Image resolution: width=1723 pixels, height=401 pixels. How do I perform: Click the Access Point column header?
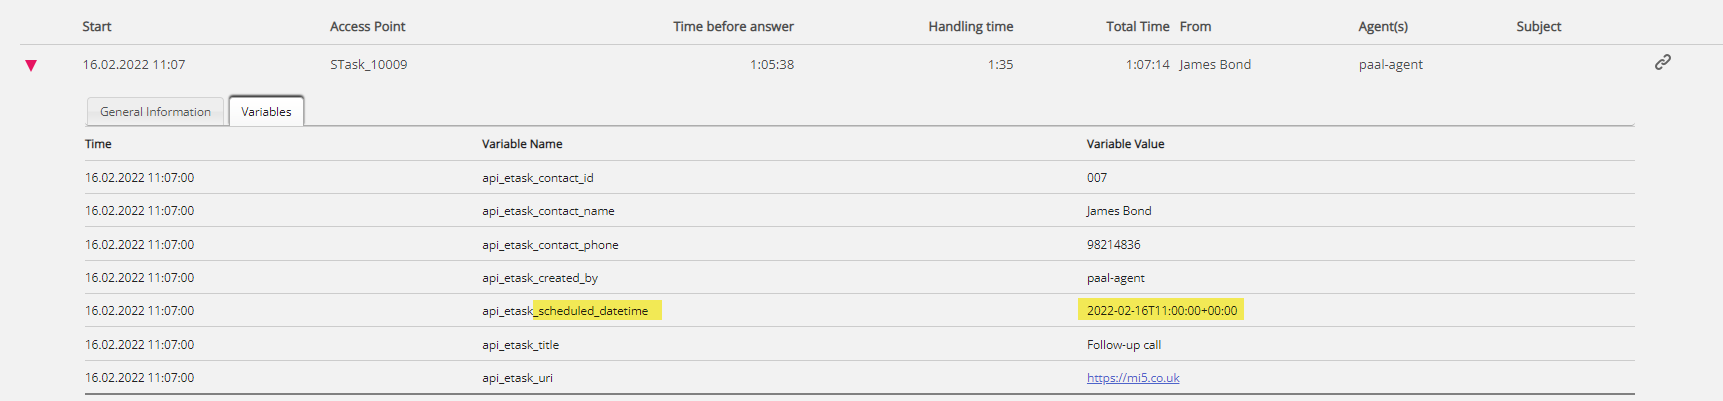(367, 27)
